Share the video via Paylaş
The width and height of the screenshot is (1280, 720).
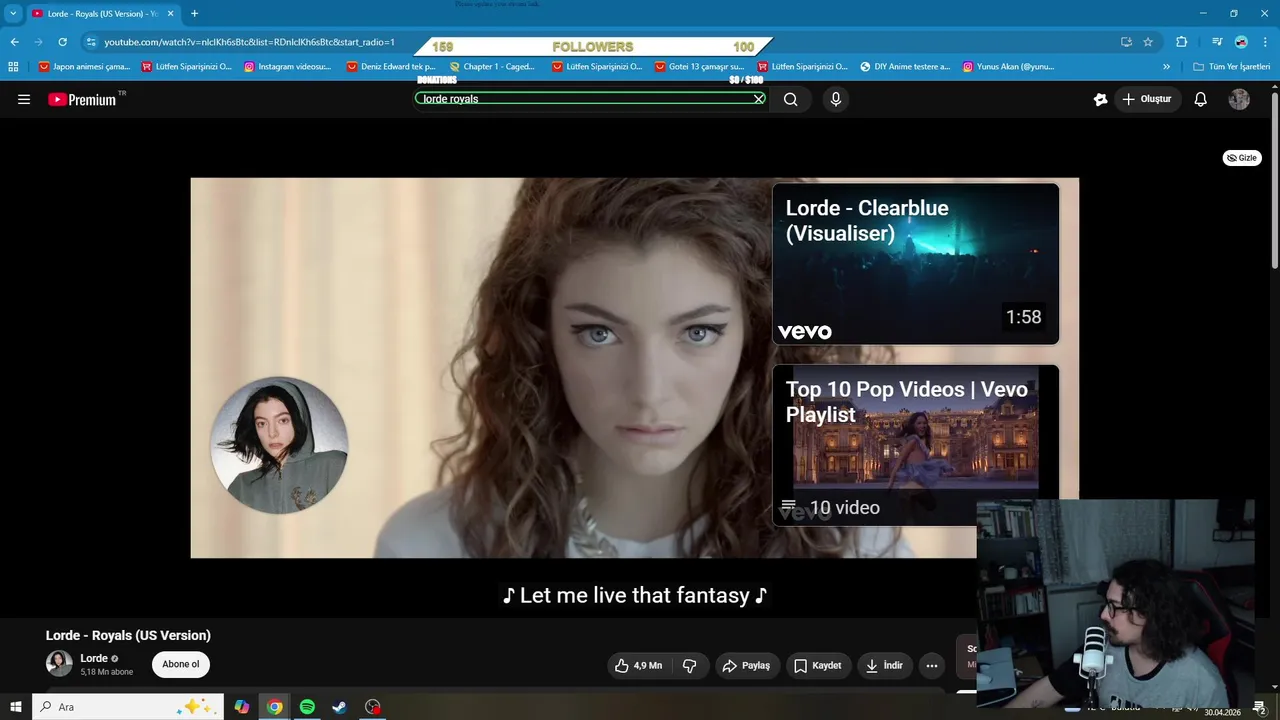click(746, 665)
